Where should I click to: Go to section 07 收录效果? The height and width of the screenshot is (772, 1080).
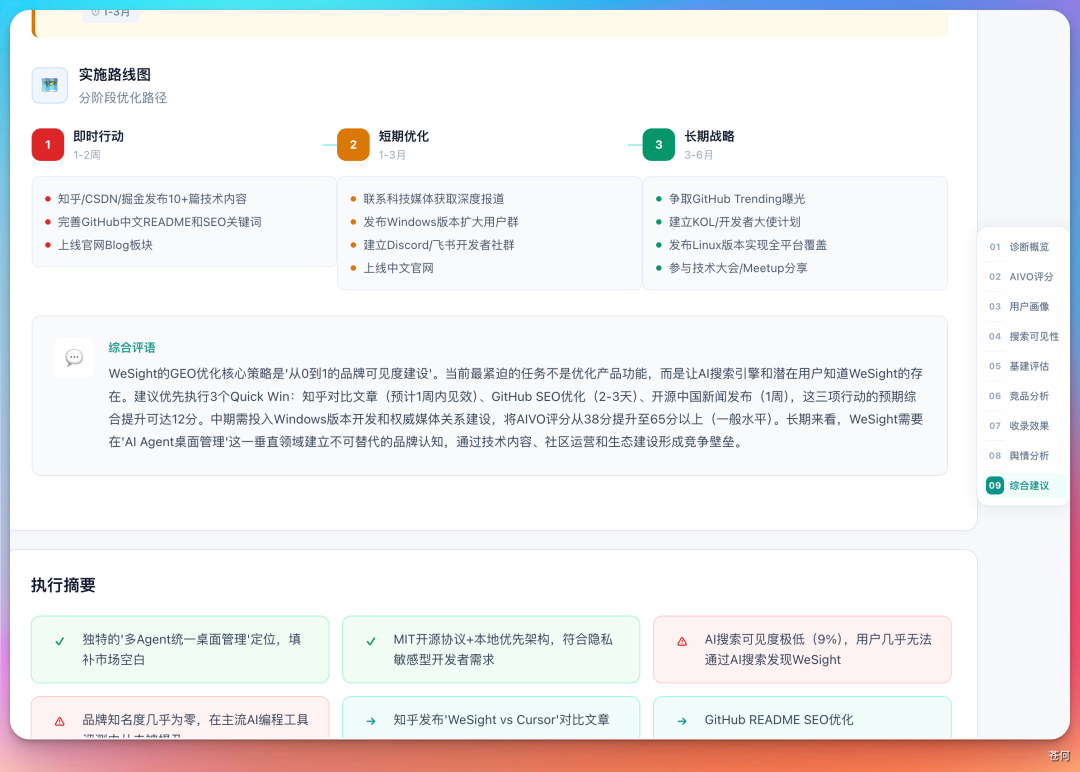click(1020, 426)
